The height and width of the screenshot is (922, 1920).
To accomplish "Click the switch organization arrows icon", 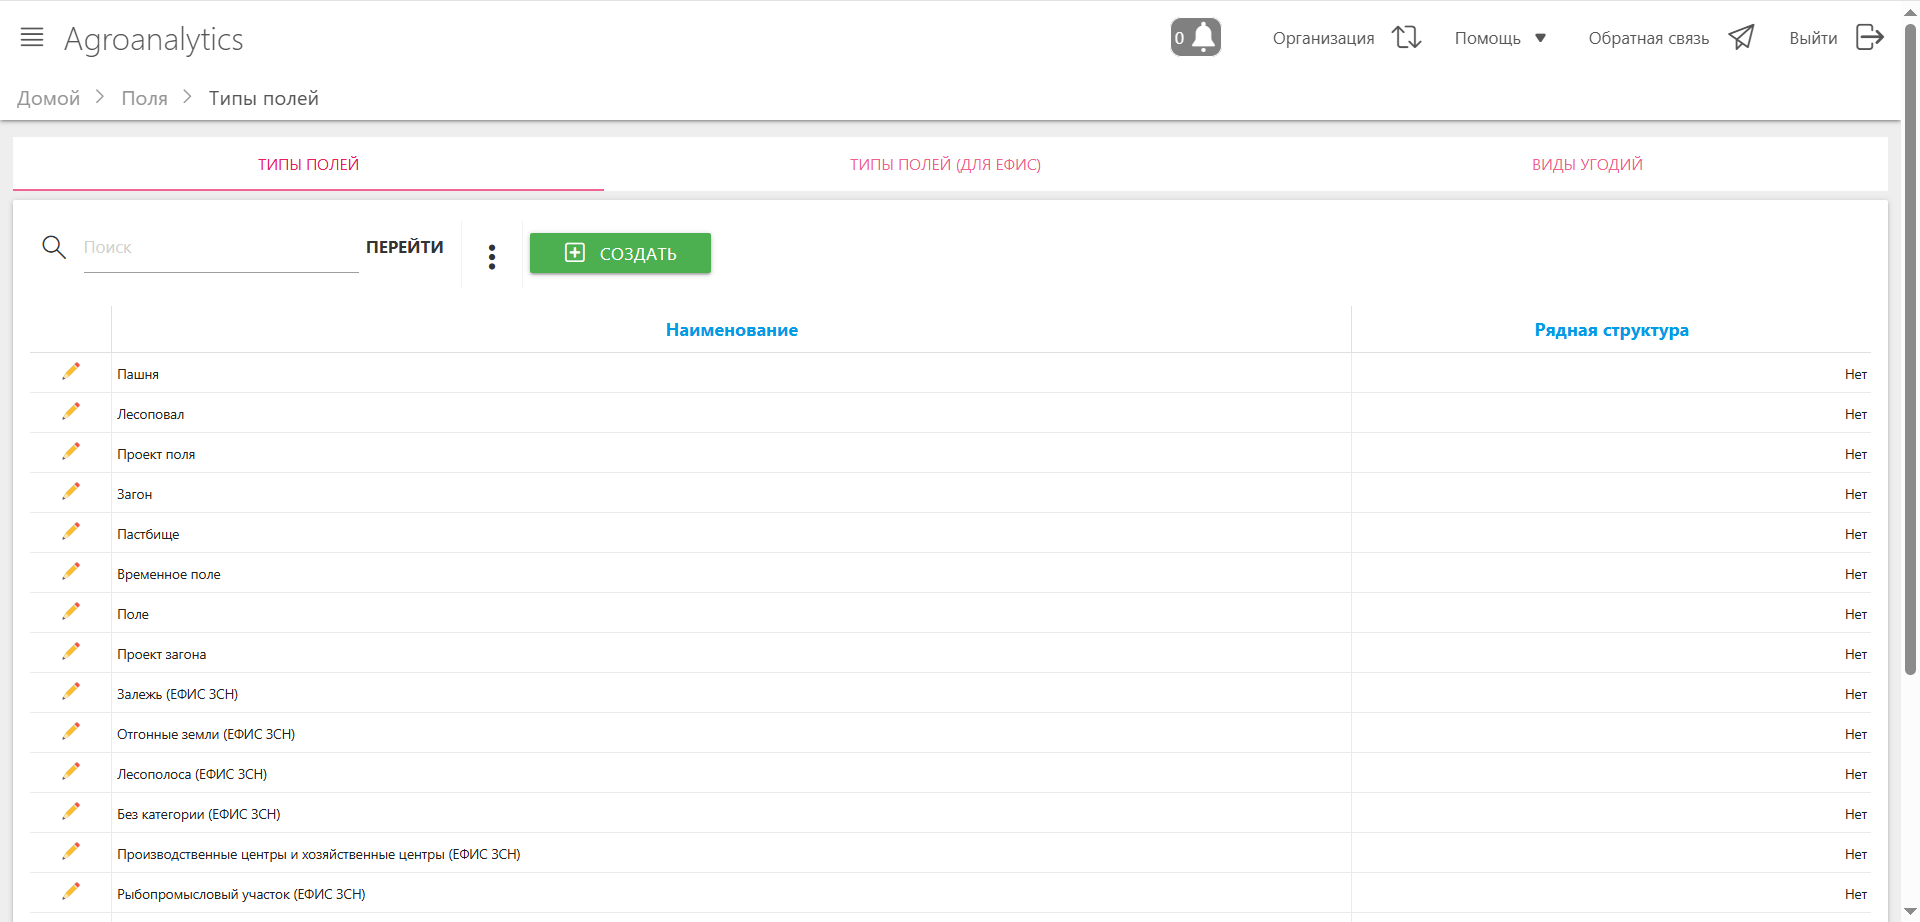I will click(1406, 38).
